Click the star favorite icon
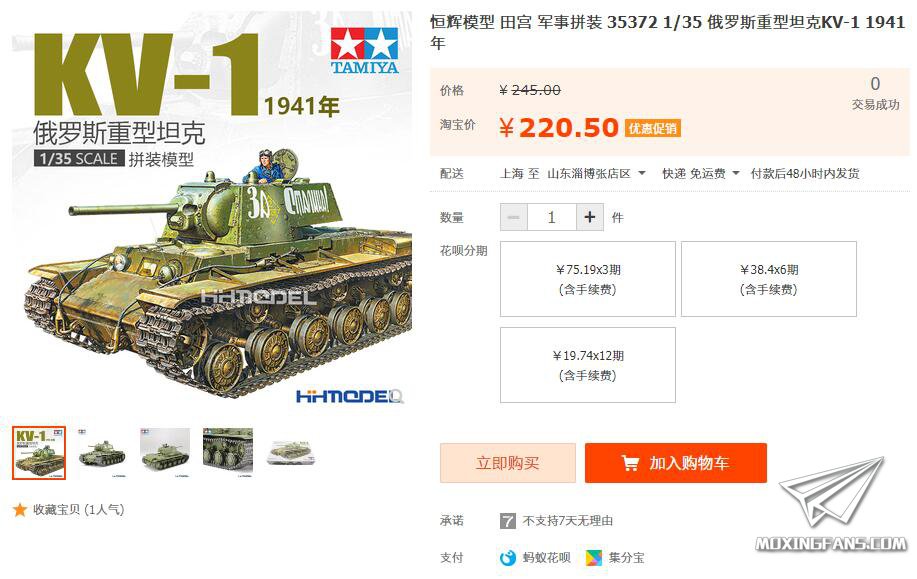 20,510
